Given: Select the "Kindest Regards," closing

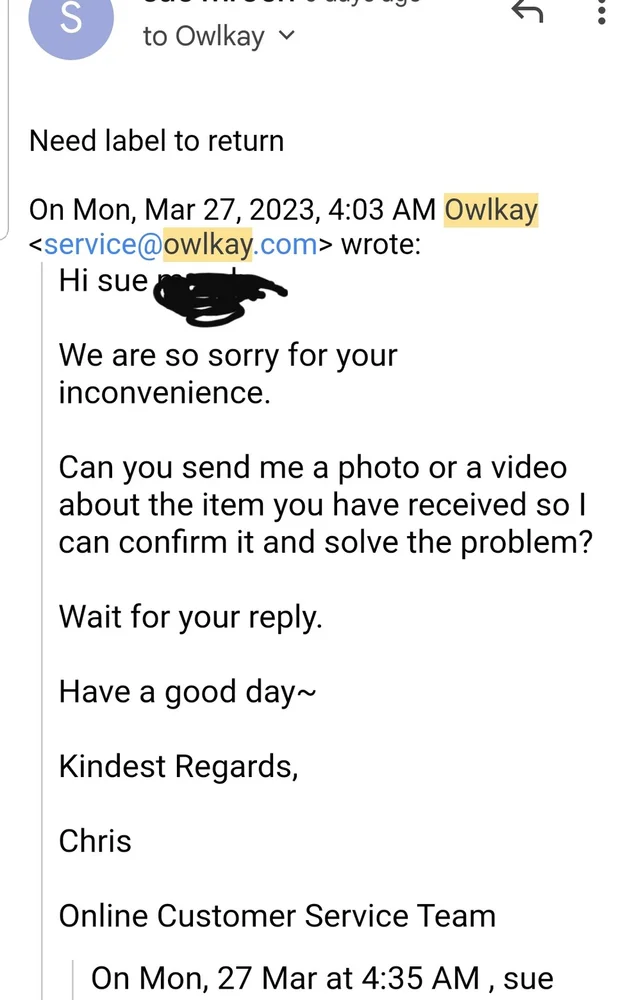Looking at the screenshot, I should (178, 766).
